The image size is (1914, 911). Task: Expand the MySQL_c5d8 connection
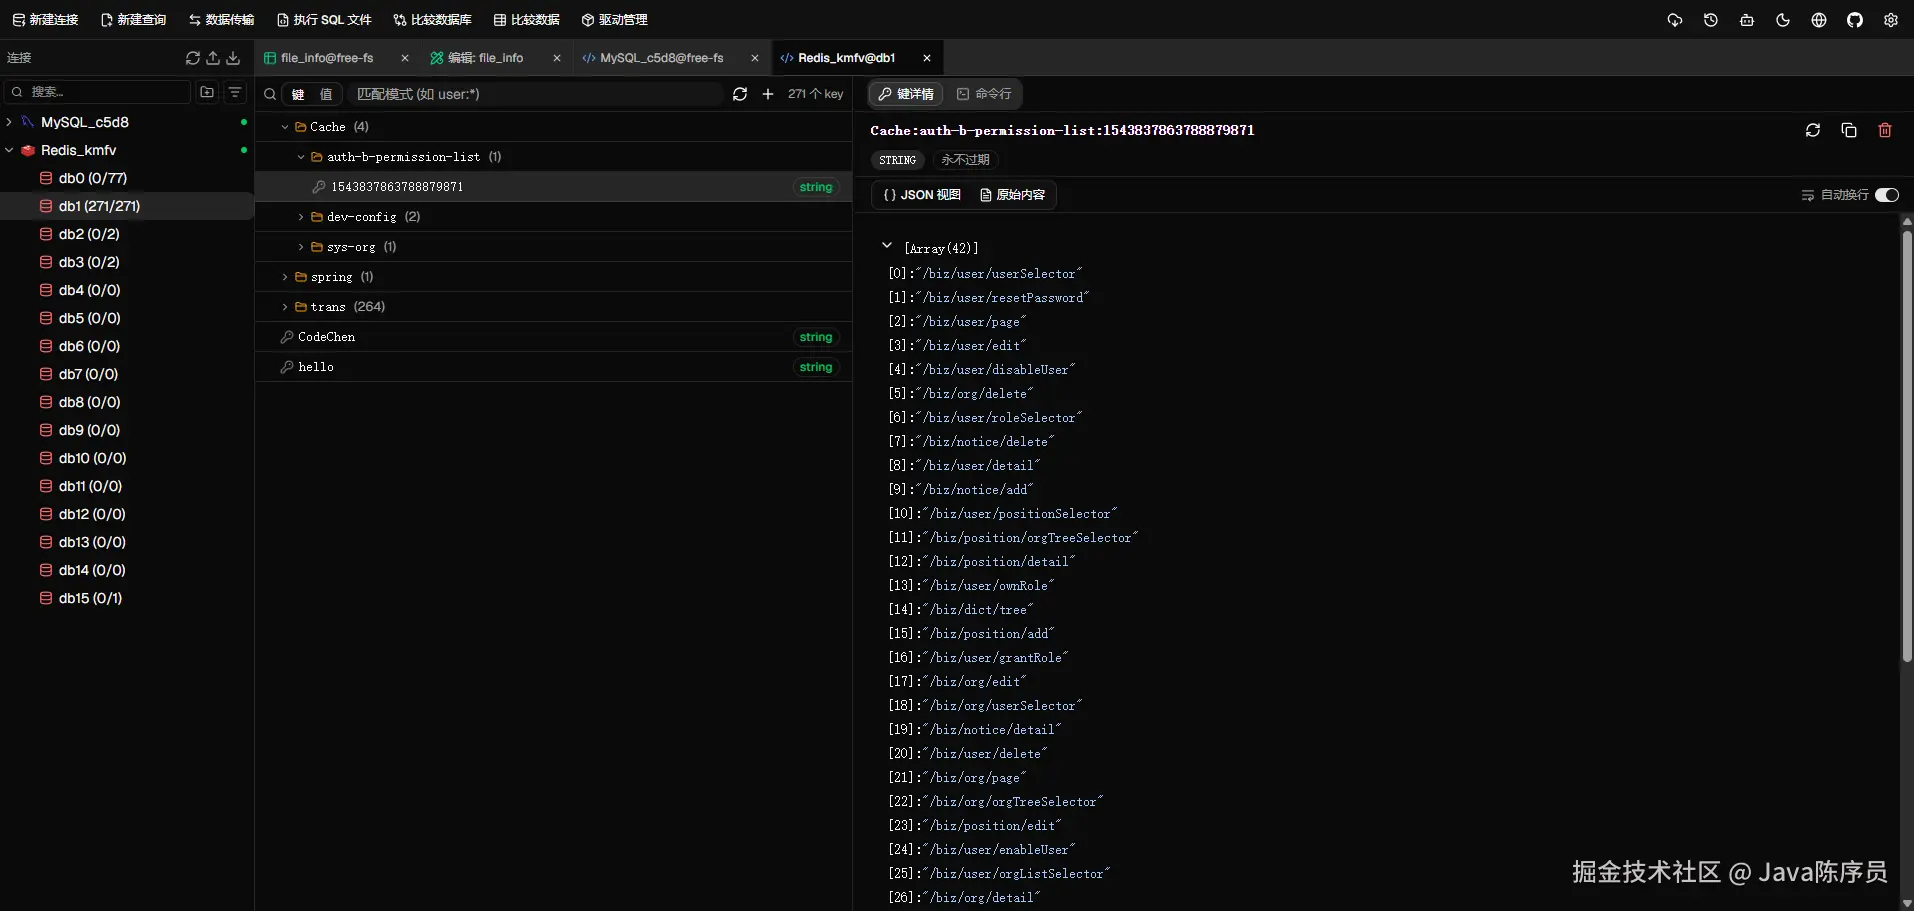[x=9, y=122]
